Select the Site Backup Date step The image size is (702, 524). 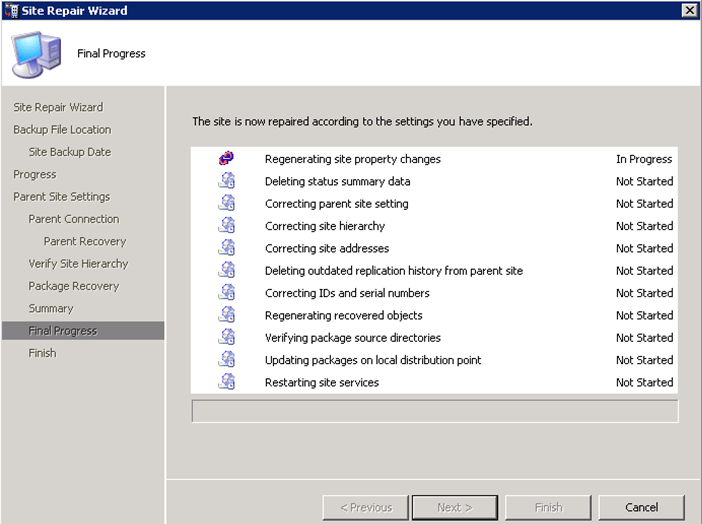[x=70, y=152]
